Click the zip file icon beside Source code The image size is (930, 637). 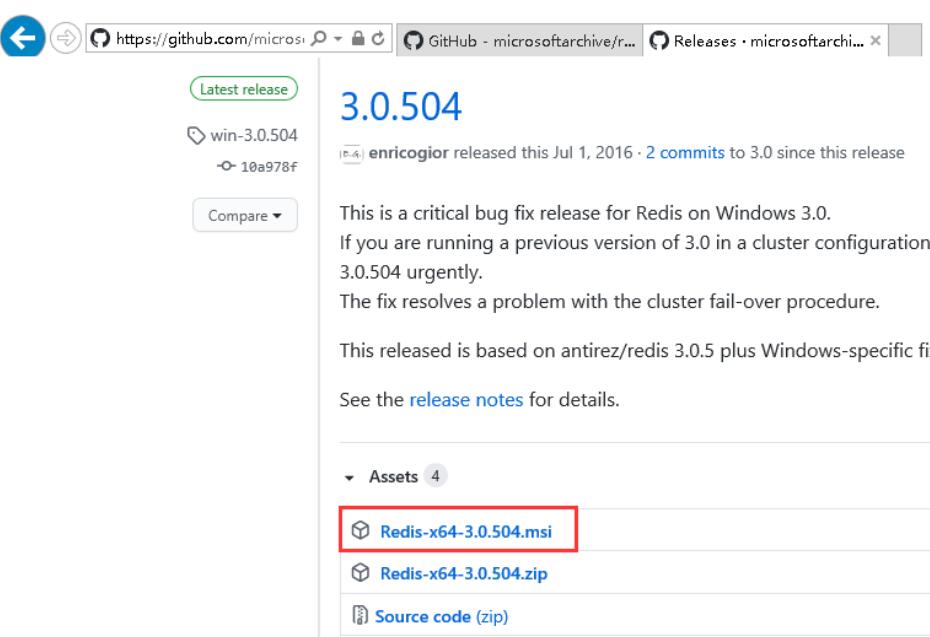[x=359, y=615]
